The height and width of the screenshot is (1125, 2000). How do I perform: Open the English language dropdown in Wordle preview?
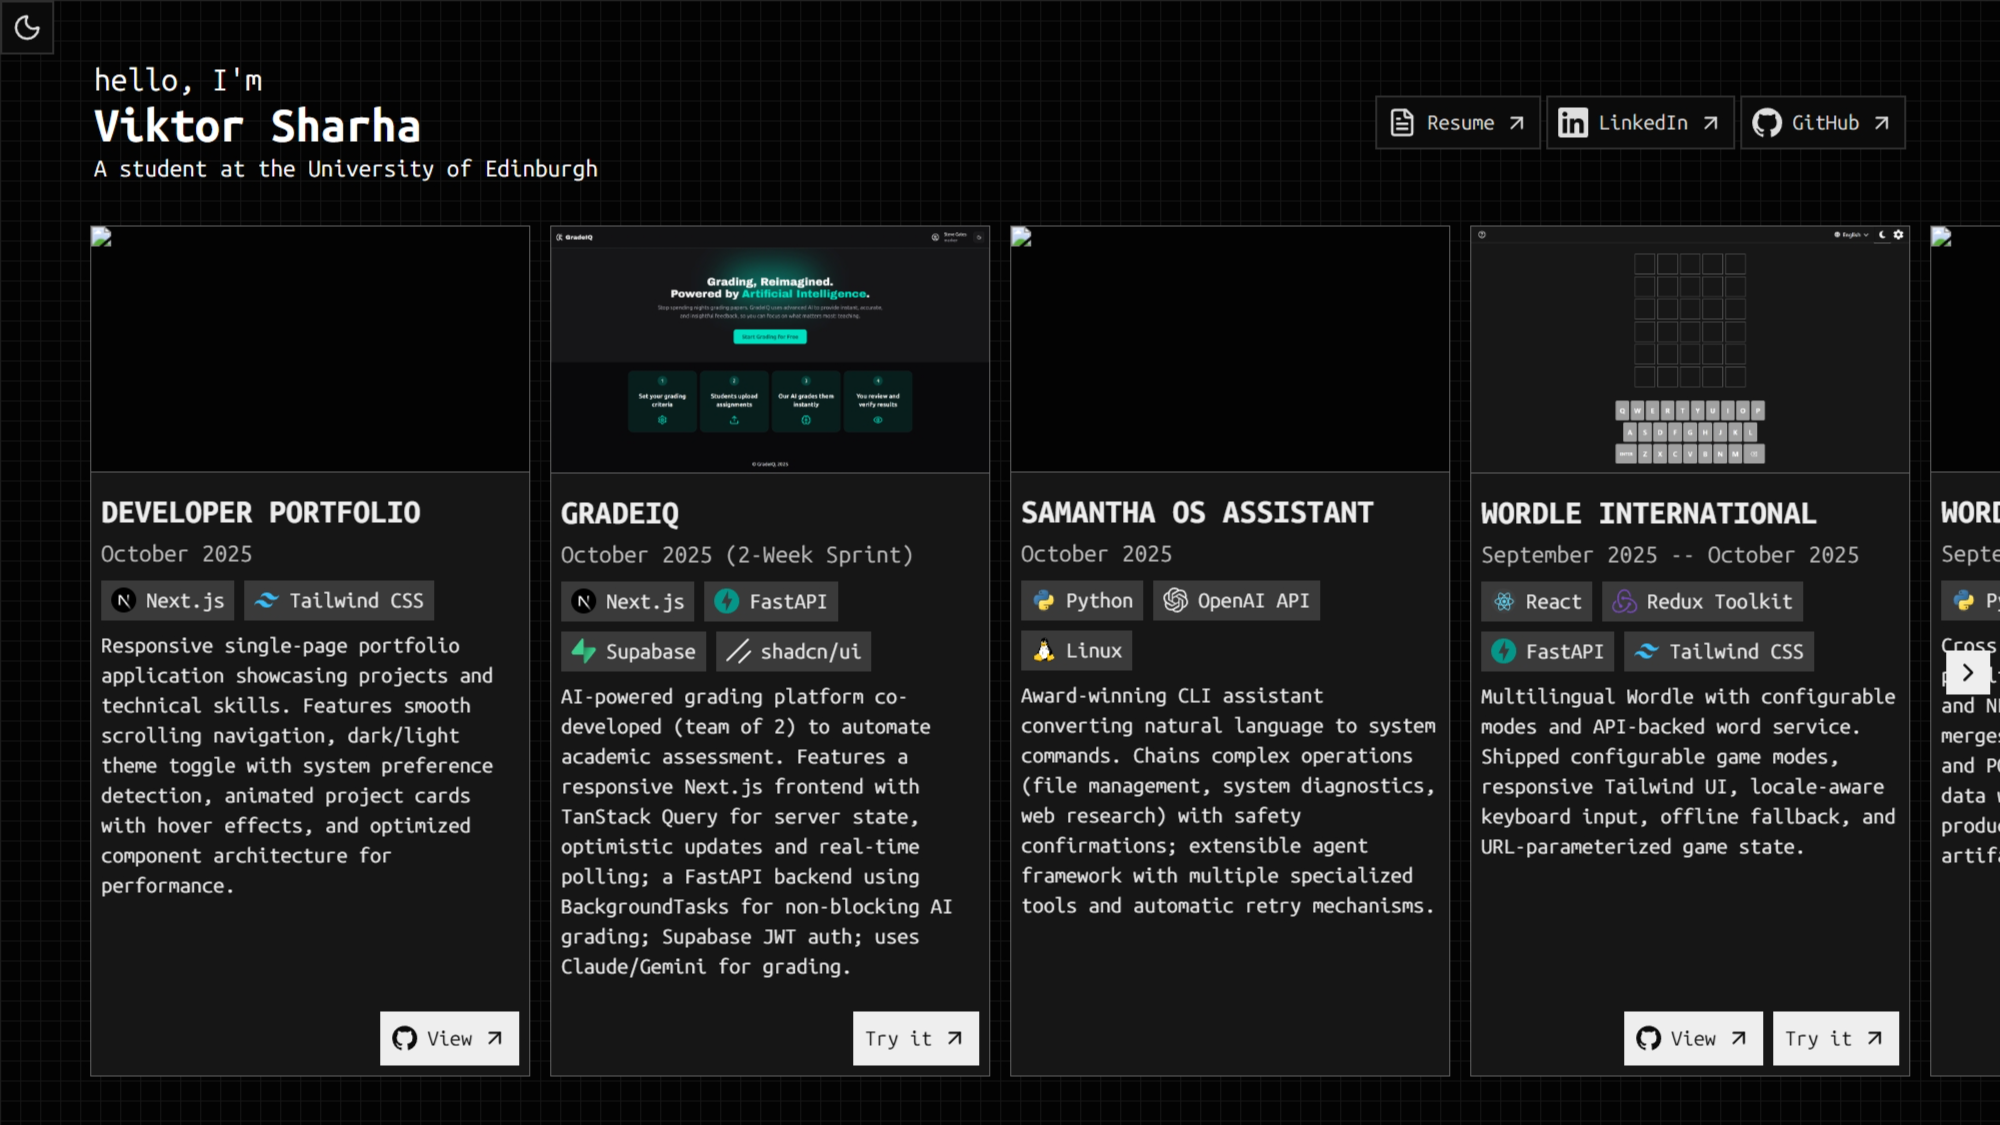click(1851, 235)
